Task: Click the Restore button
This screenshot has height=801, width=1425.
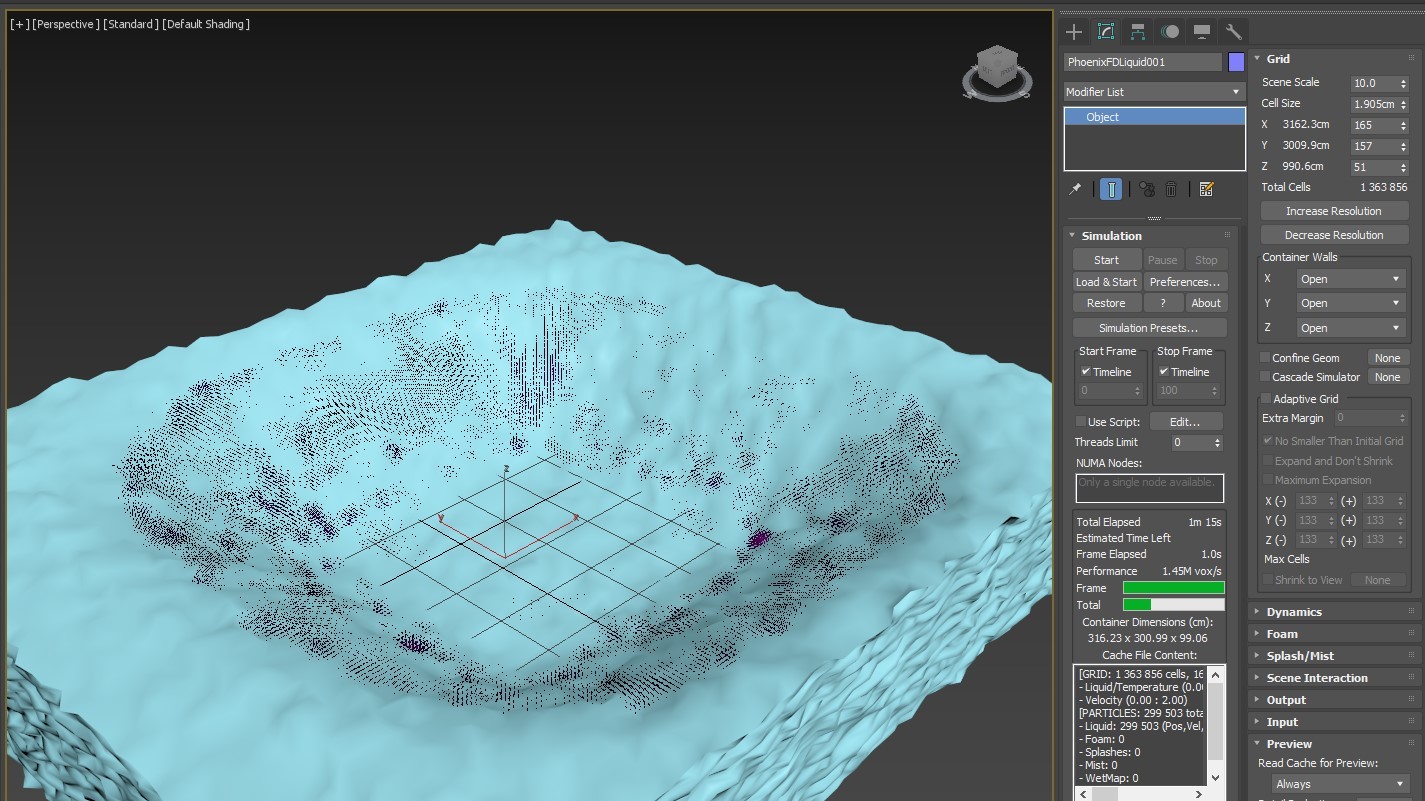Action: pyautogui.click(x=1106, y=303)
